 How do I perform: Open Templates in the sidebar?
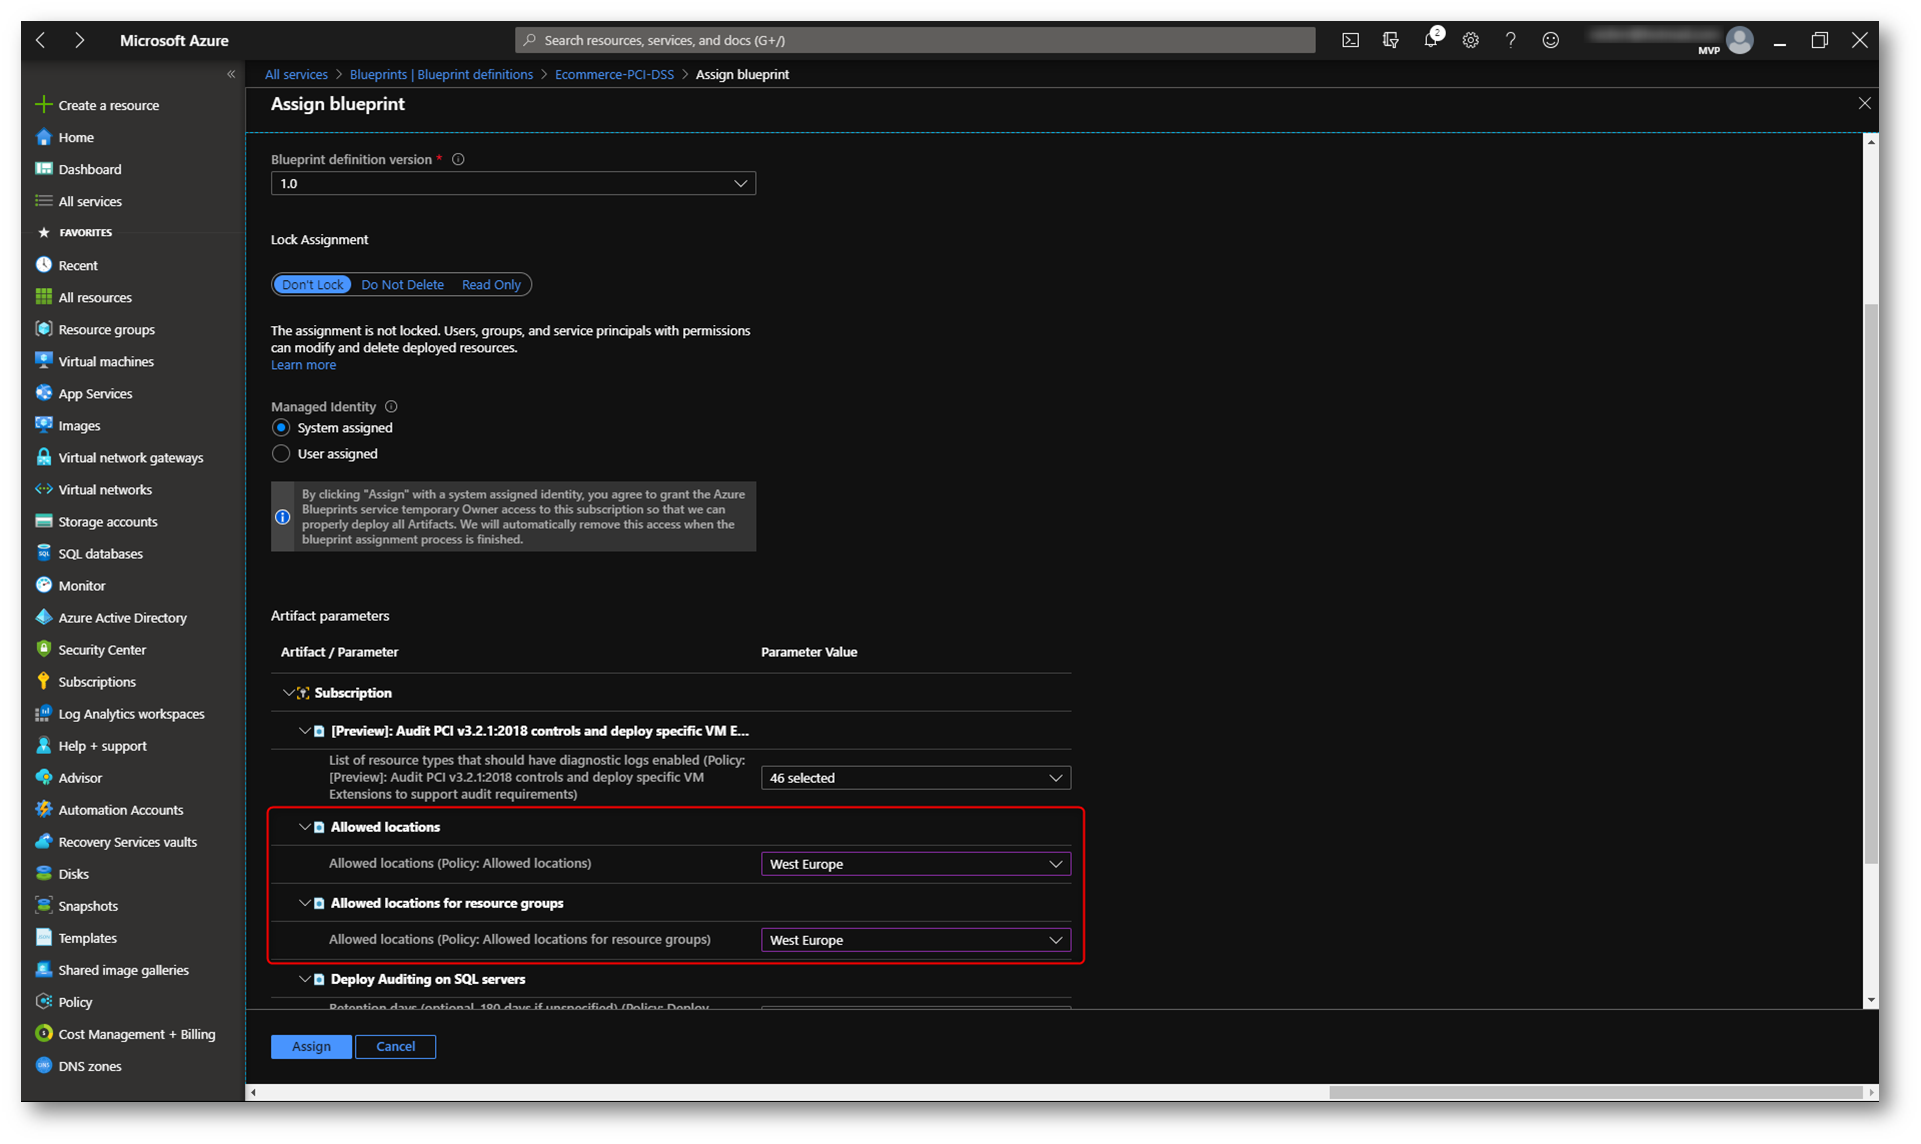pos(87,937)
